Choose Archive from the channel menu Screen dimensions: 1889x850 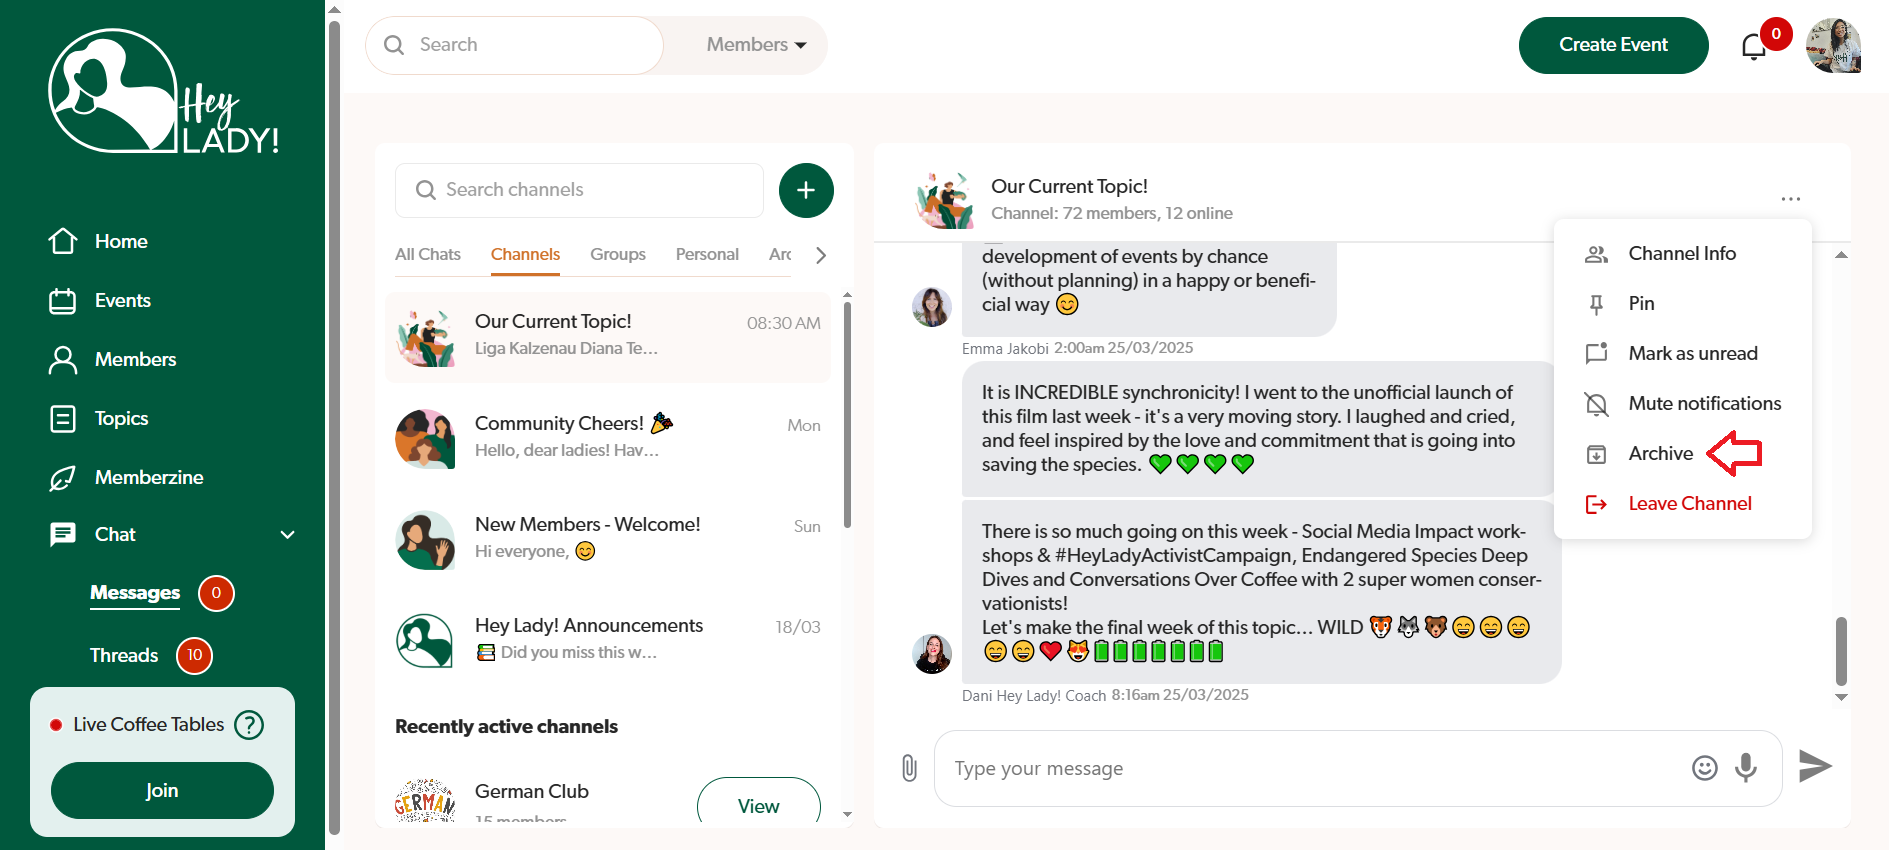click(x=1683, y=454)
